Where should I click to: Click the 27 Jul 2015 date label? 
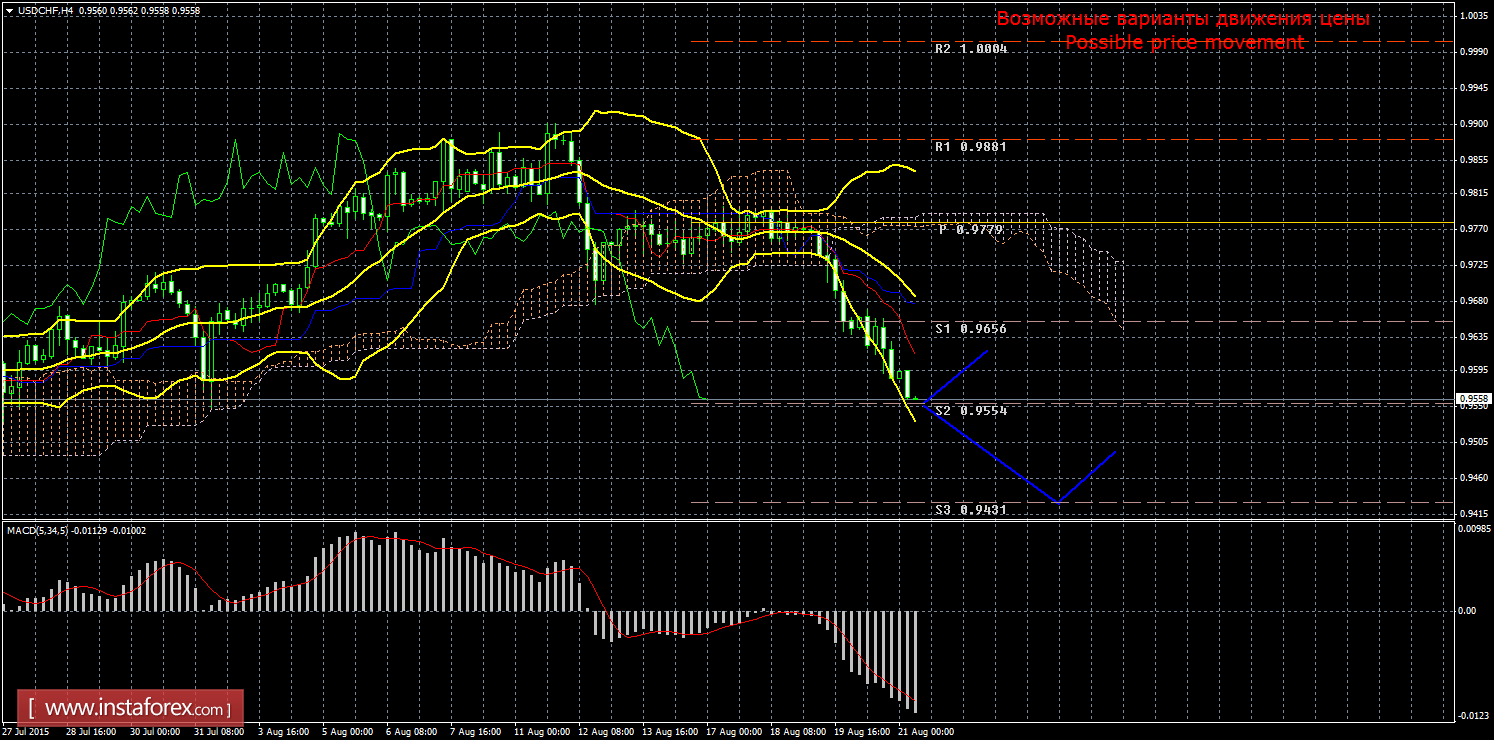27,732
